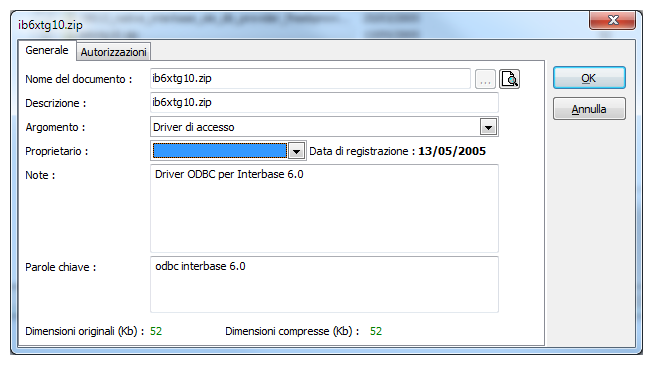This screenshot has height=365, width=653.
Task: Click the 'Dimensioni originali (Kb)' label
Action: click(x=85, y=331)
